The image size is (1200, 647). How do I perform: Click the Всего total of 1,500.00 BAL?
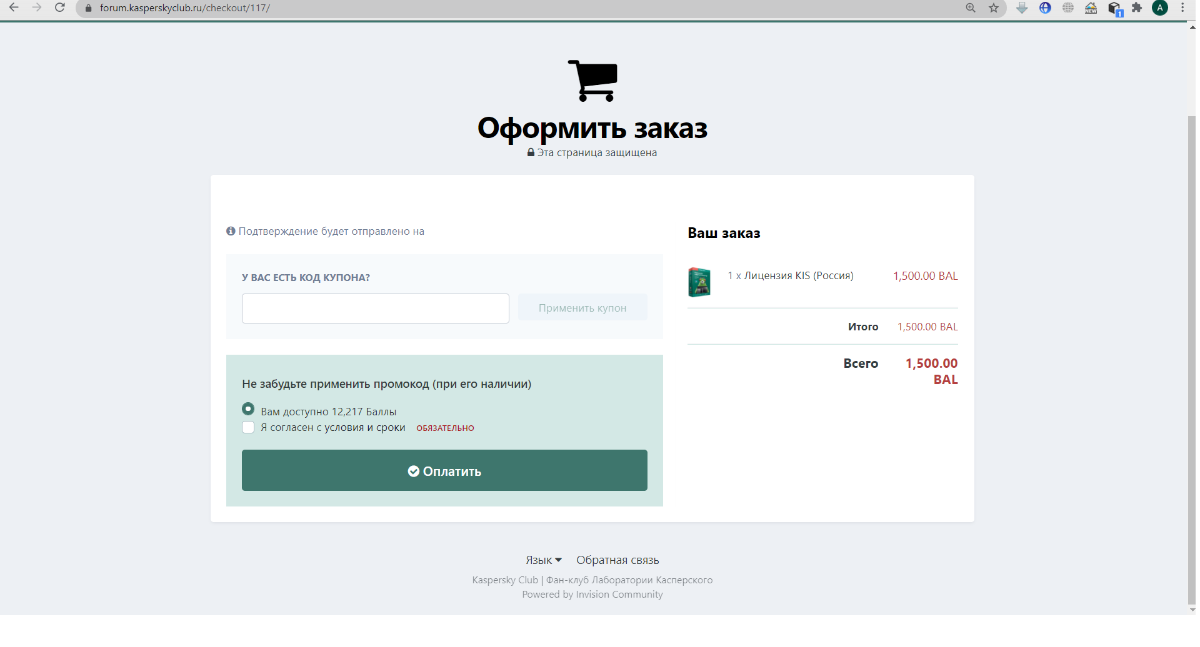[931, 371]
